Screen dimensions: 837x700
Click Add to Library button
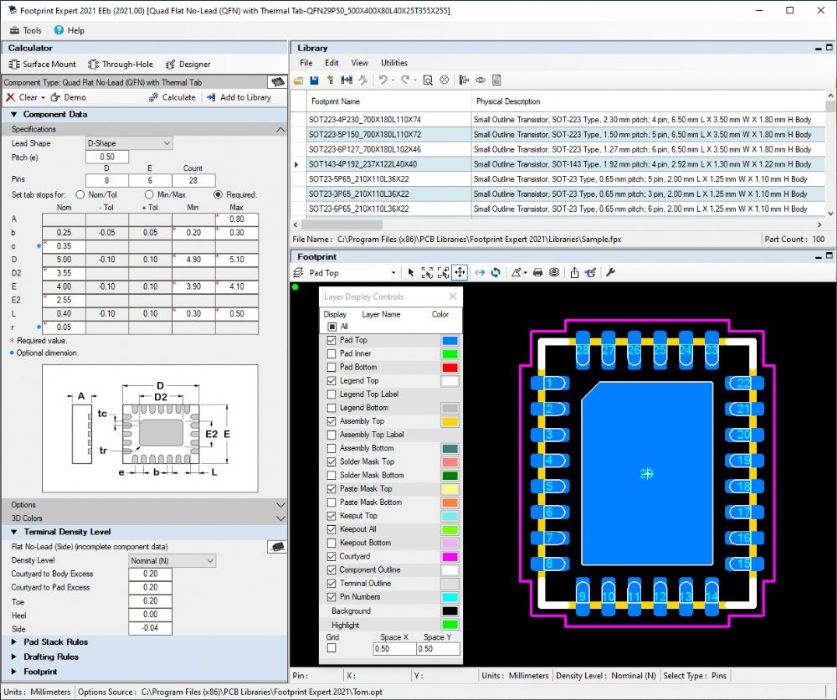[238, 98]
